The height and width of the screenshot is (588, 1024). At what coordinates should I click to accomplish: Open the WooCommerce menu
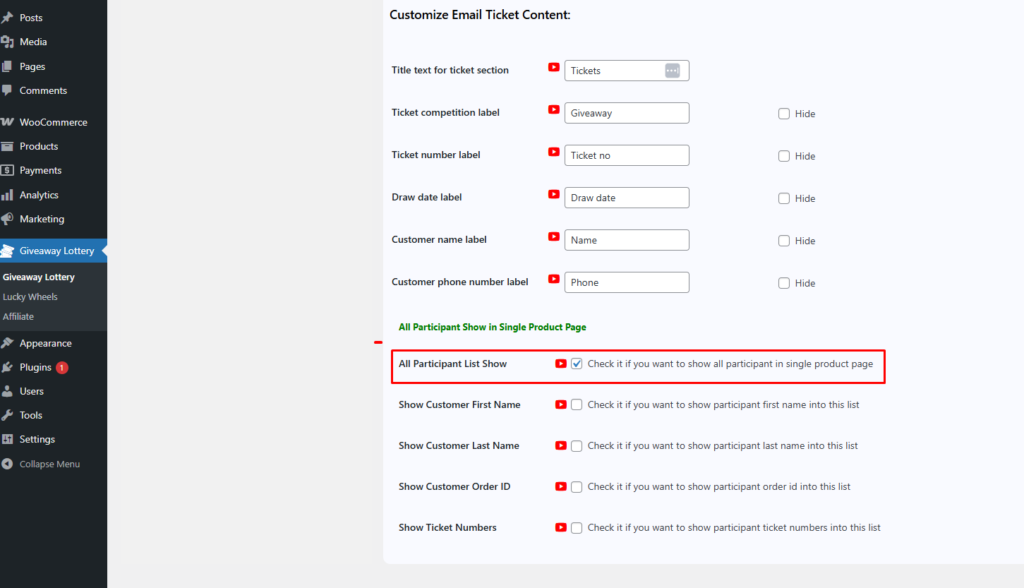[52, 122]
